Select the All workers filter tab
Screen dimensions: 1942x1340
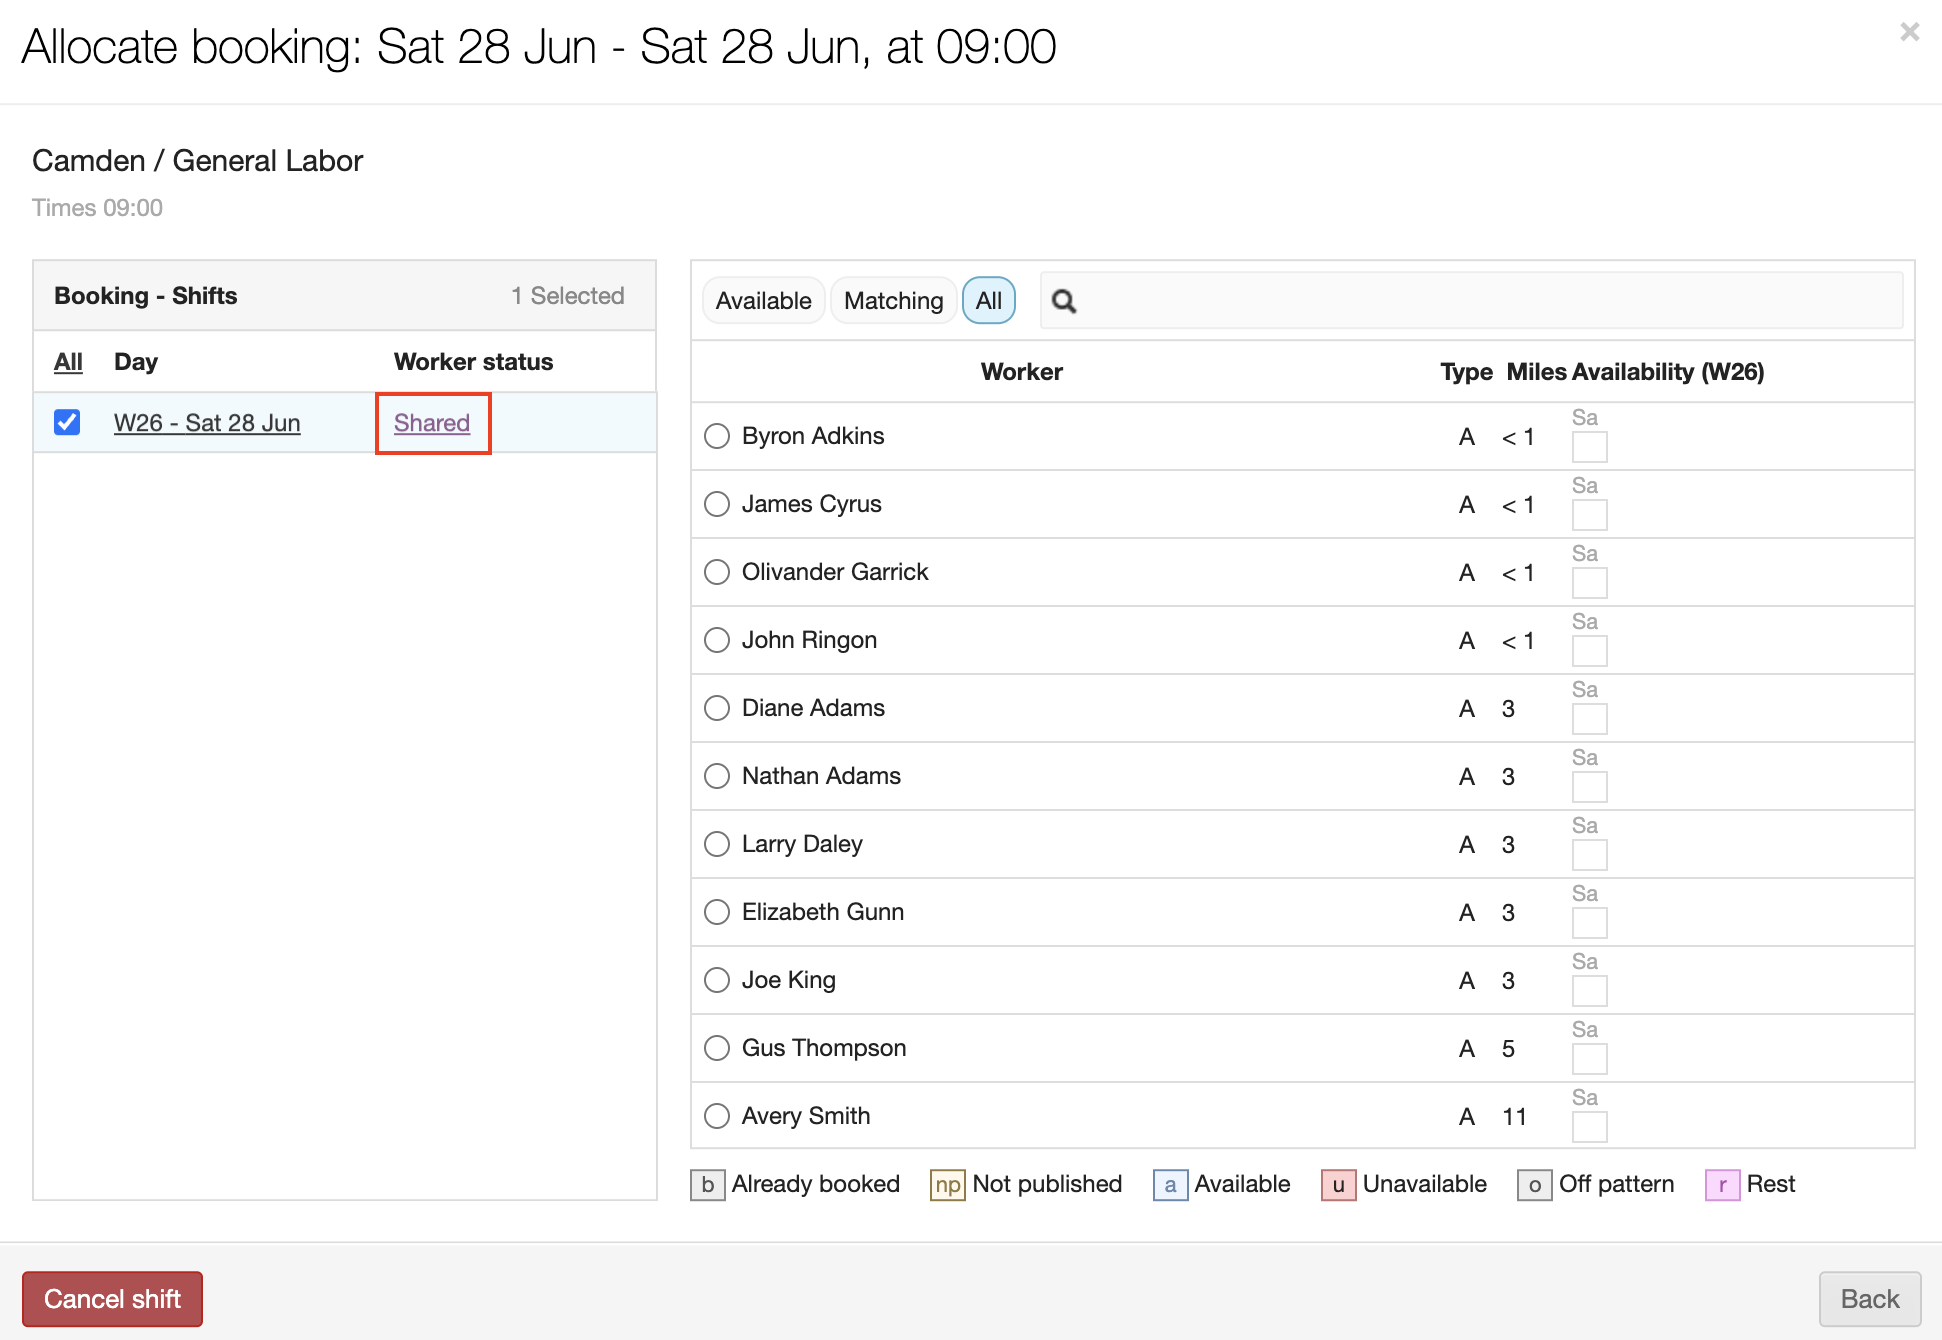click(988, 301)
